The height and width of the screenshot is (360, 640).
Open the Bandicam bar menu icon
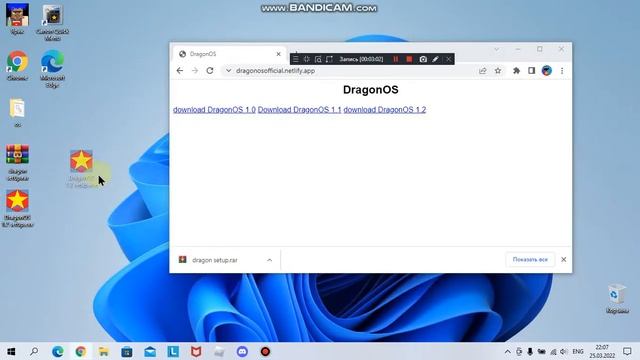(296, 59)
